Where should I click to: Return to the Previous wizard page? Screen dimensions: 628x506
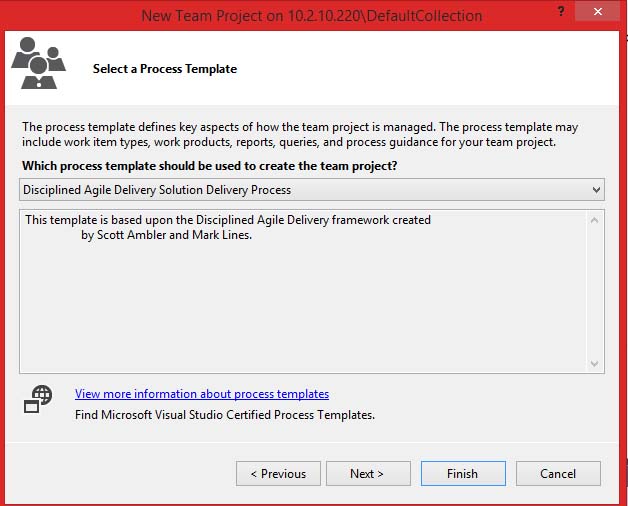tap(278, 474)
